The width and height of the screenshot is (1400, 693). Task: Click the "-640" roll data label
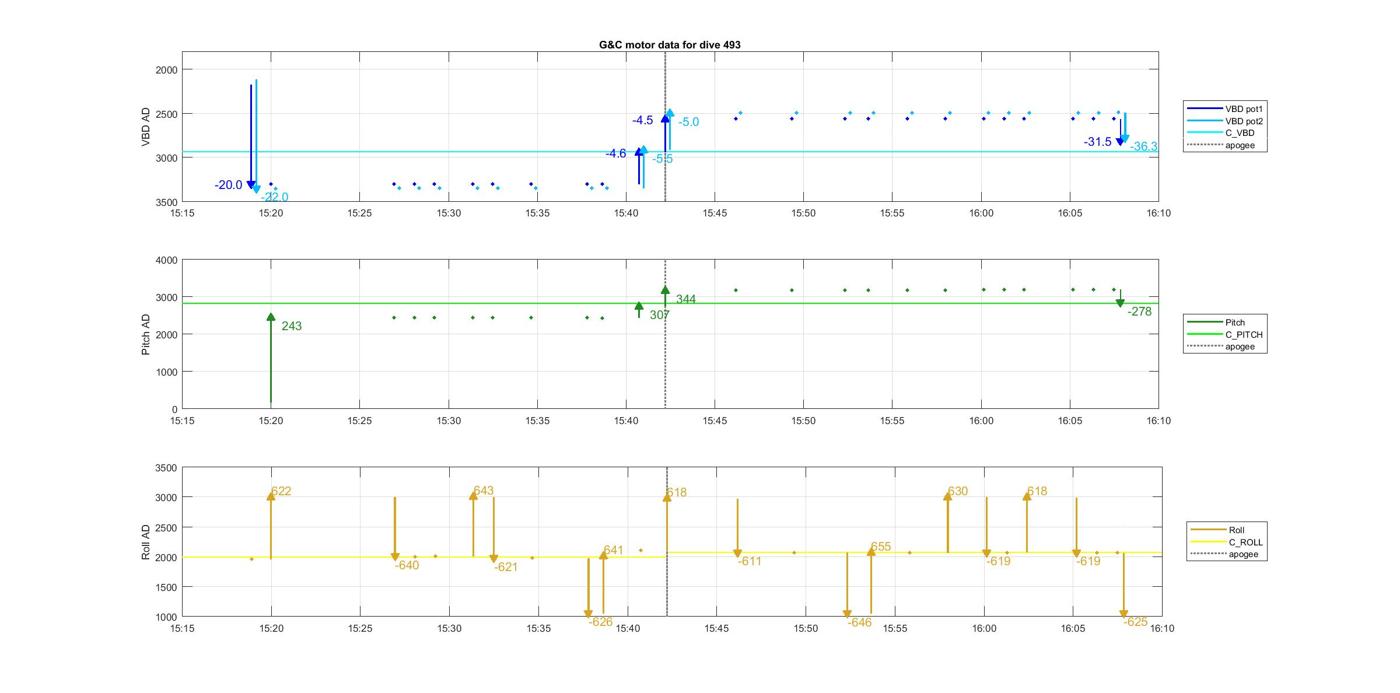point(407,565)
